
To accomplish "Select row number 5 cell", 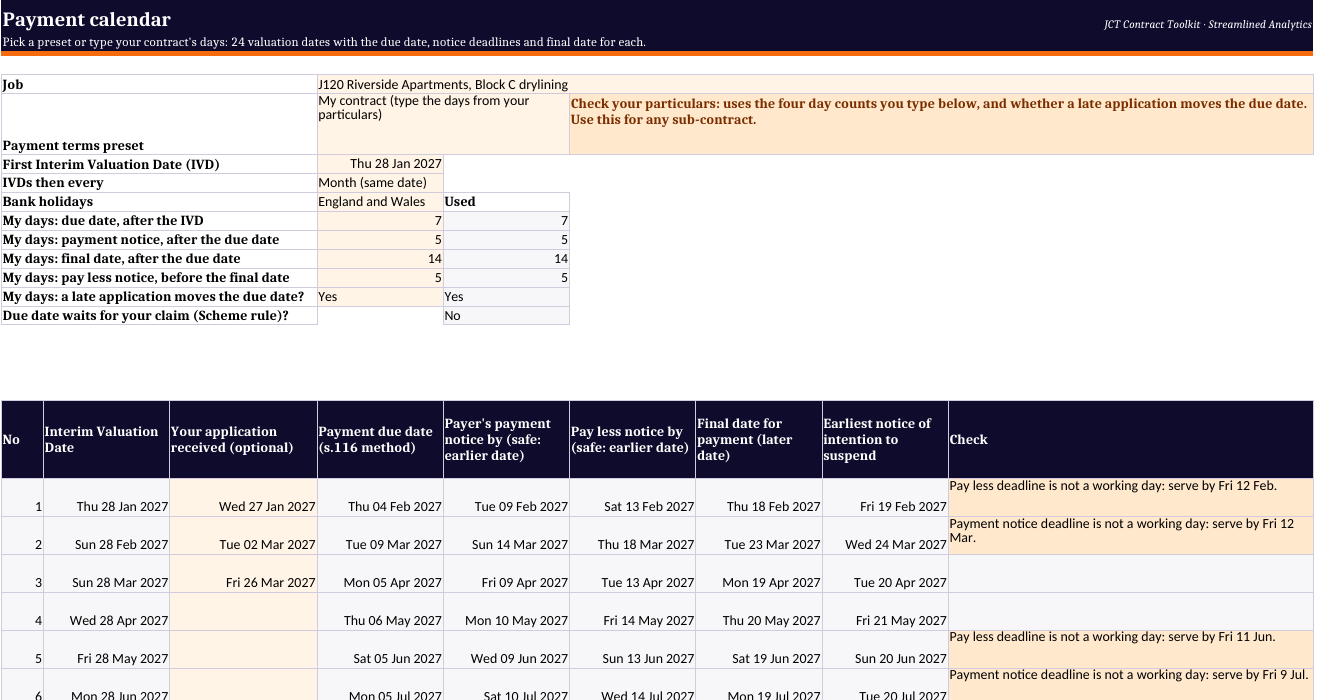I will click(22, 650).
